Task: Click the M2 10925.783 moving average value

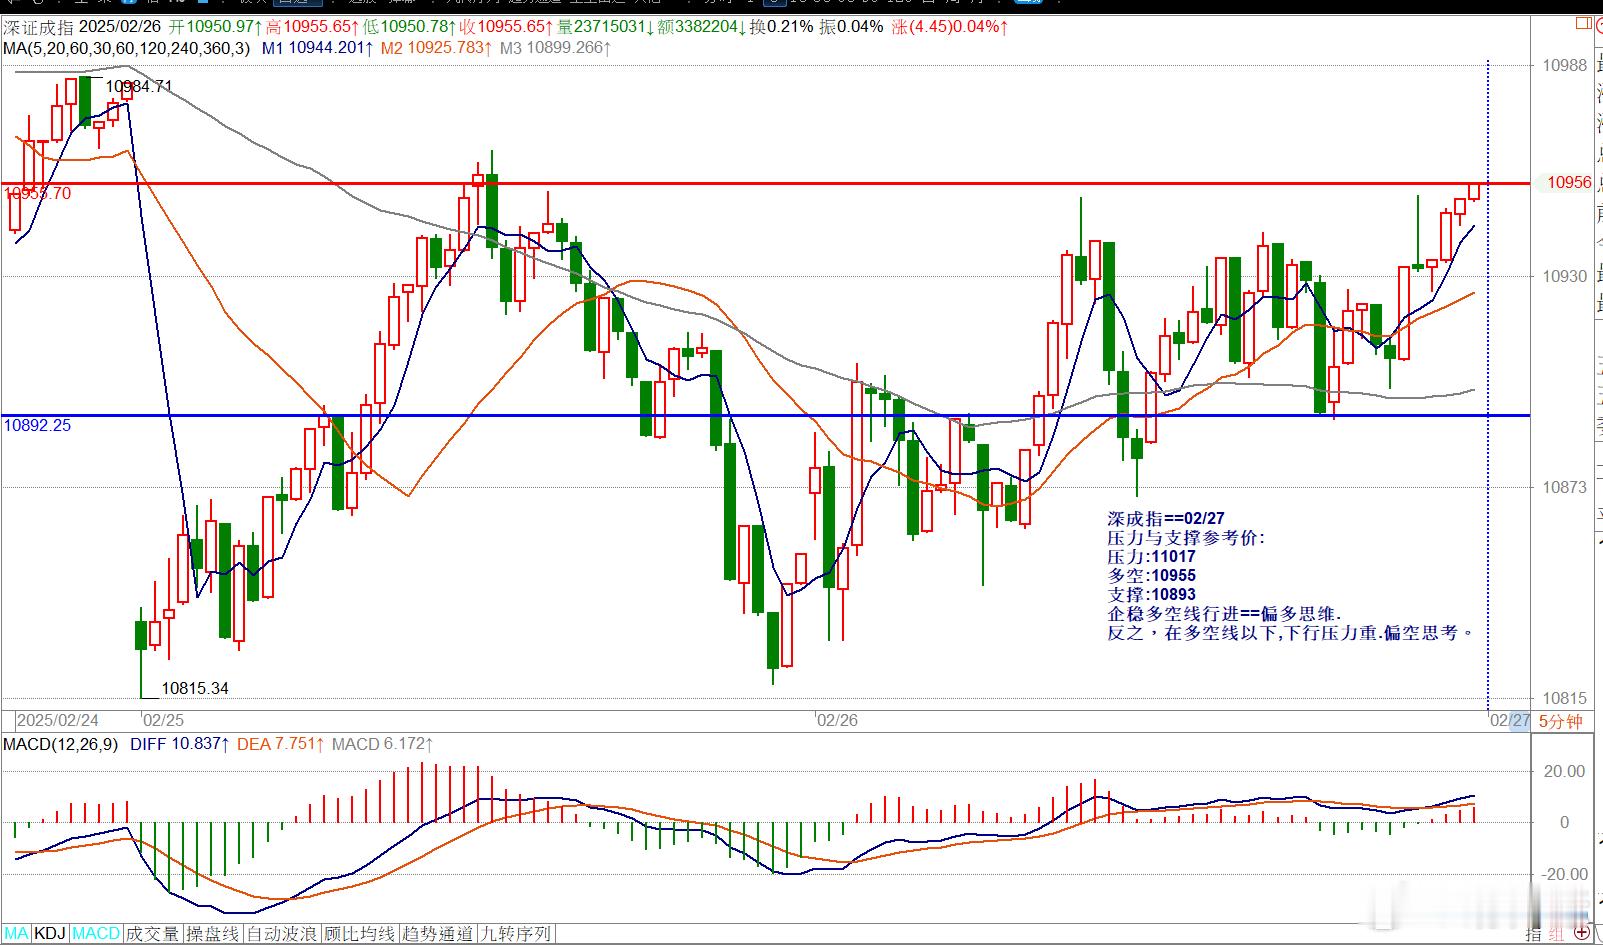Action: [x=437, y=47]
